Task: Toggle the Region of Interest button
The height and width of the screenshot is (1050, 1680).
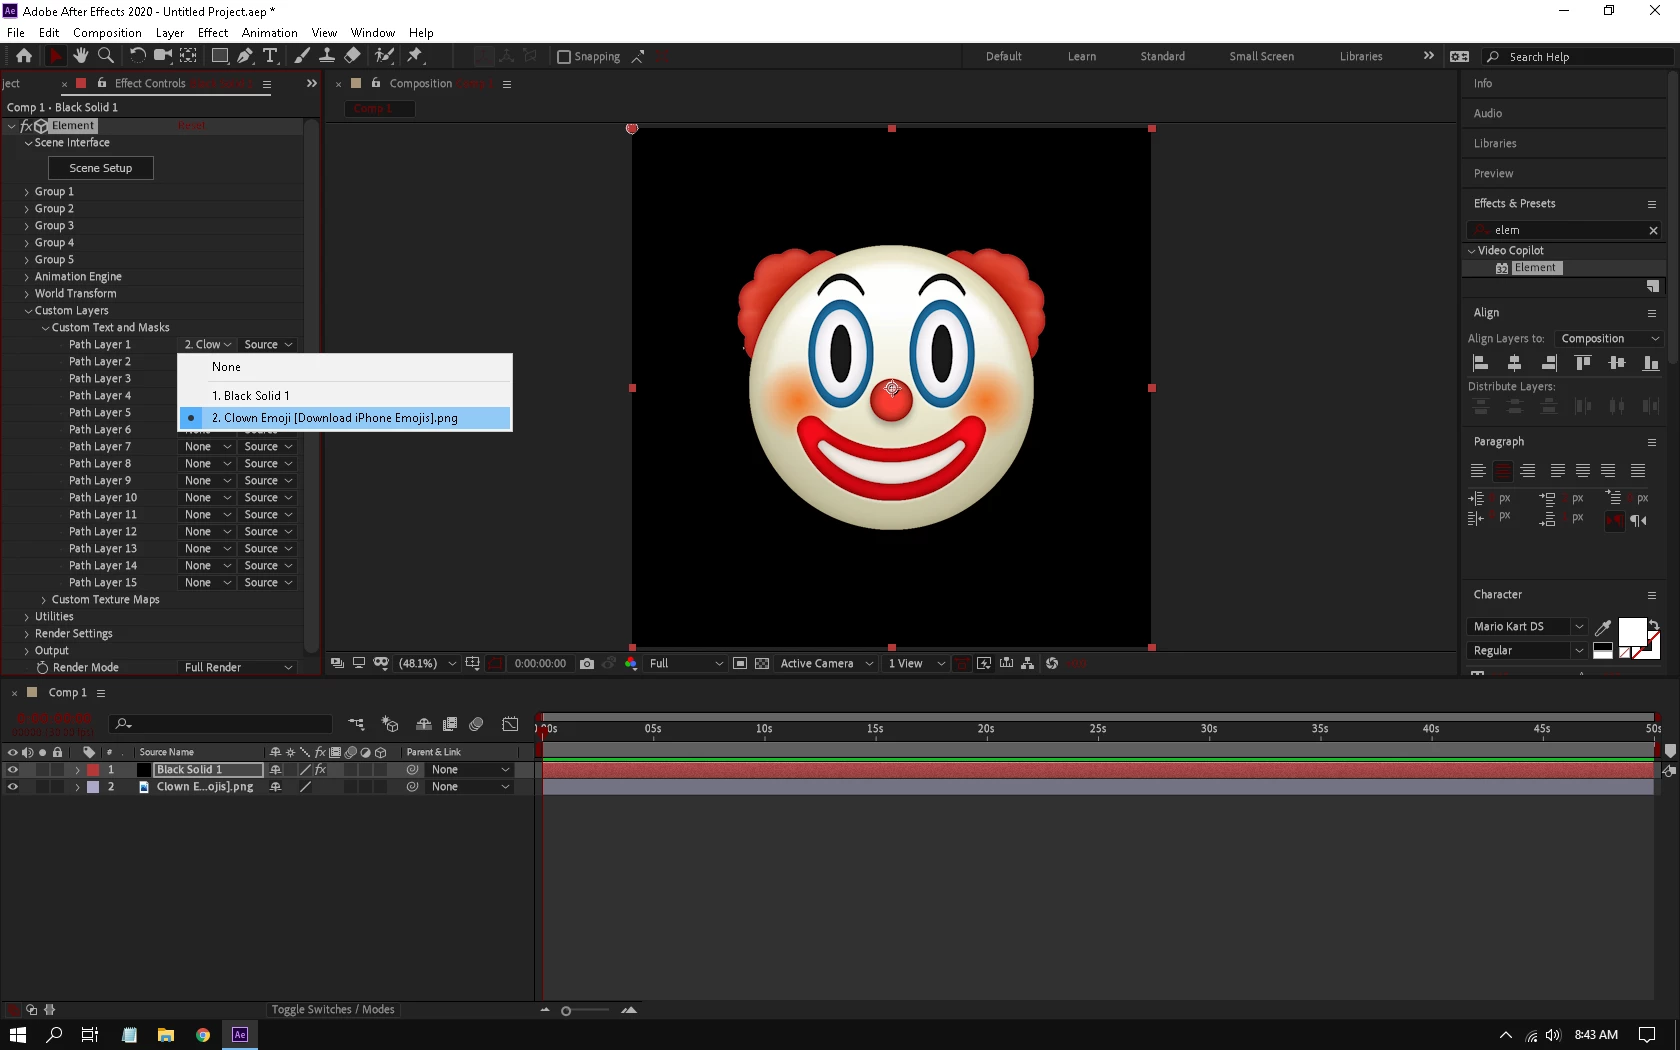Action: pyautogui.click(x=740, y=663)
